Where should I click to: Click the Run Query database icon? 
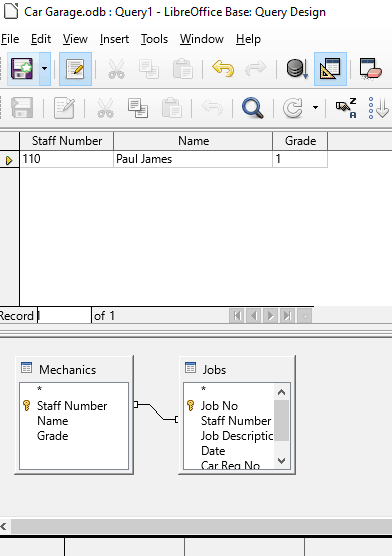pos(297,69)
